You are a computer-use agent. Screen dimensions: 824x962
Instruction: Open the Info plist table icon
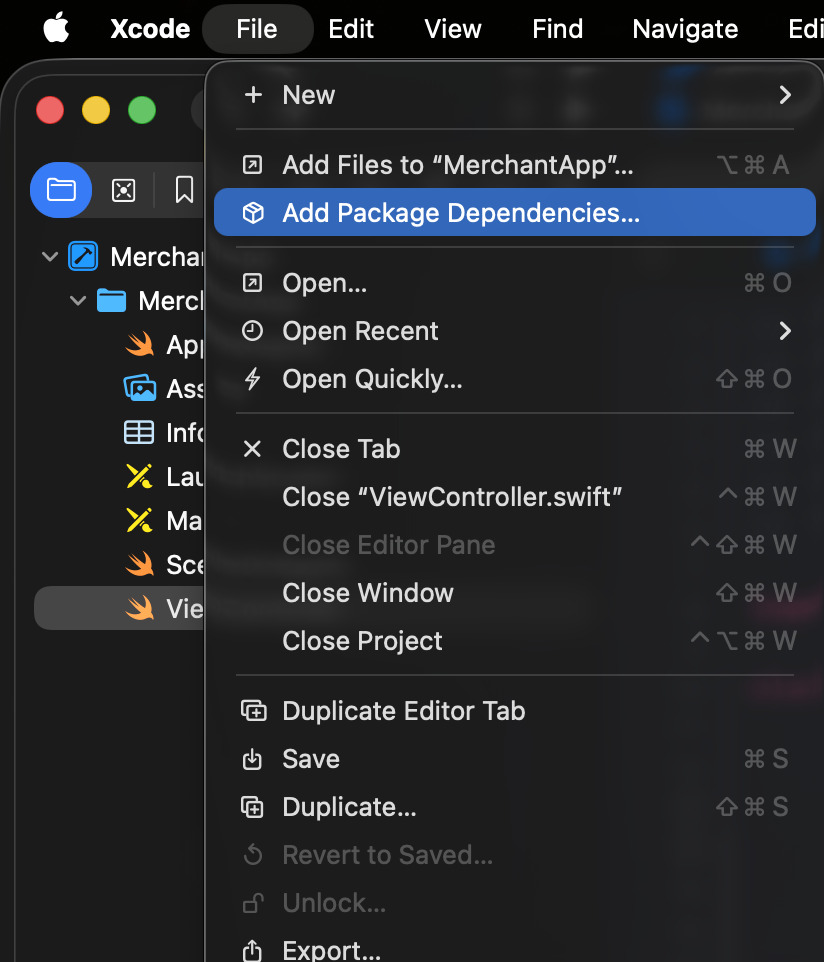click(x=139, y=433)
